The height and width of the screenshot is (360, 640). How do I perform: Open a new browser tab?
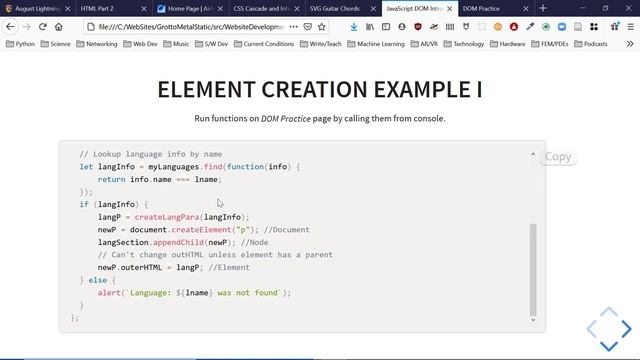tap(543, 8)
